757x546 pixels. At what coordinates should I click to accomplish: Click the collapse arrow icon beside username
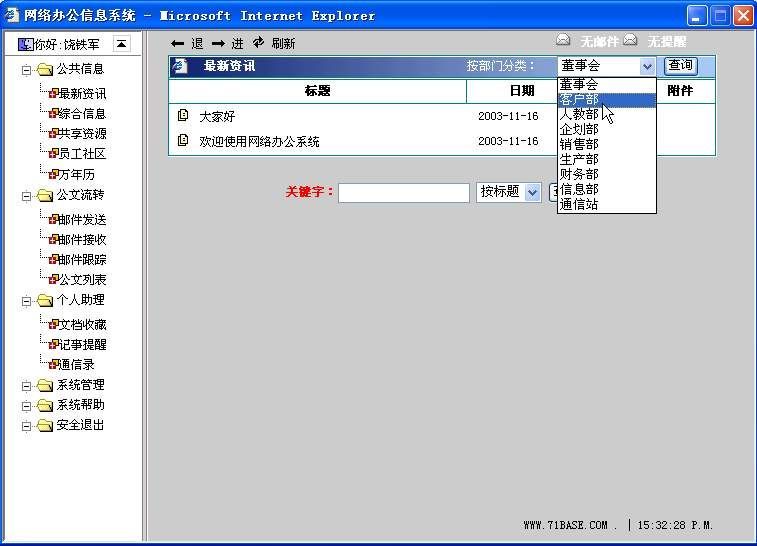click(x=121, y=44)
